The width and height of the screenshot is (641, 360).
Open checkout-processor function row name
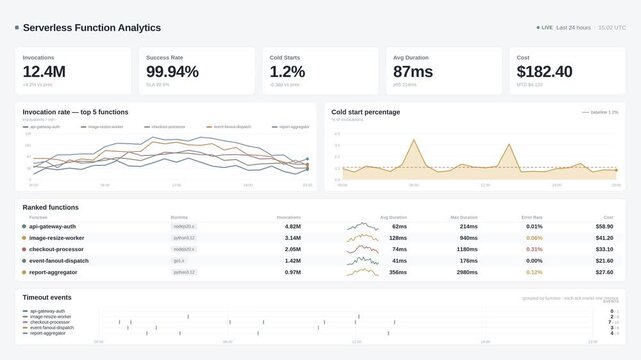[56, 249]
